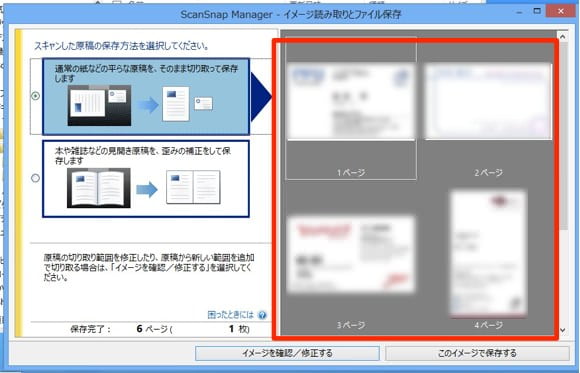This screenshot has width=580, height=373.
Task: Click the open book illustration icon
Action: [99, 188]
